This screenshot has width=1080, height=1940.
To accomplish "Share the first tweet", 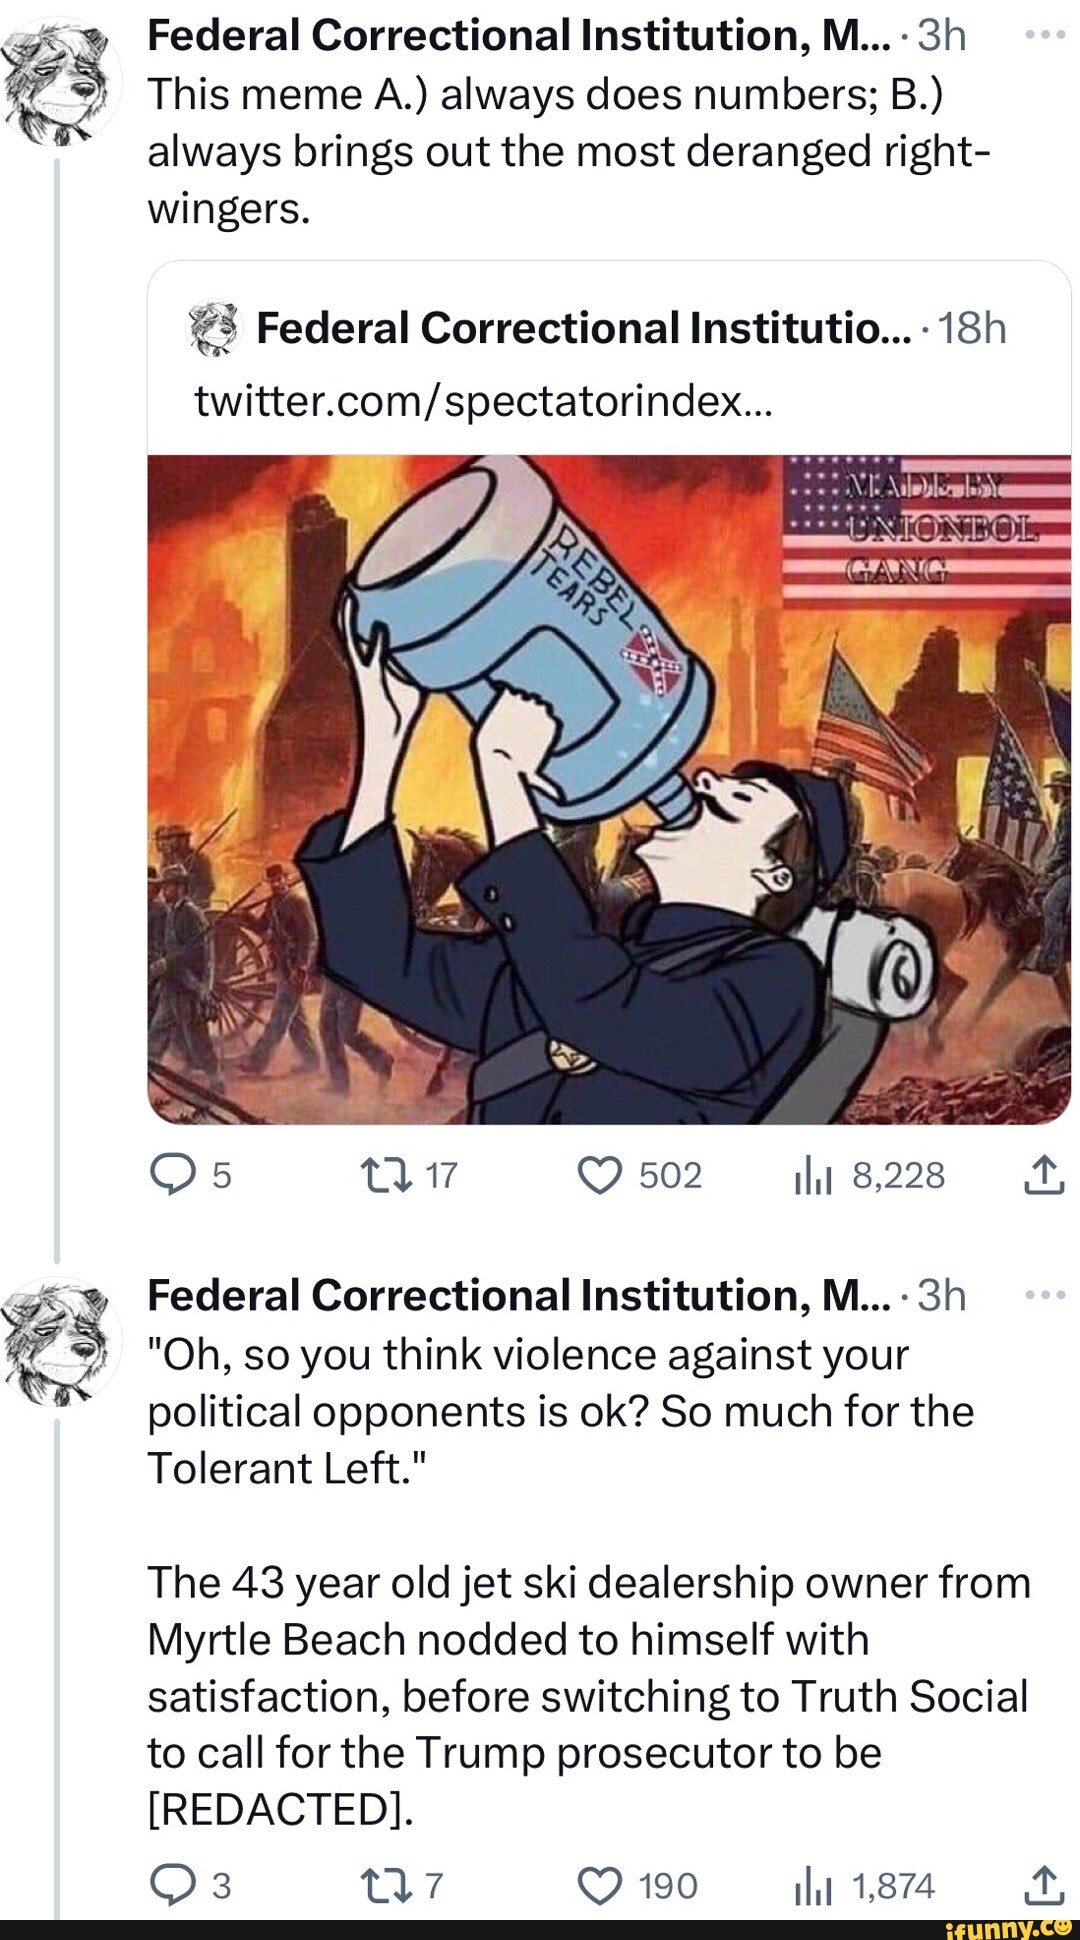I will 1044,1175.
